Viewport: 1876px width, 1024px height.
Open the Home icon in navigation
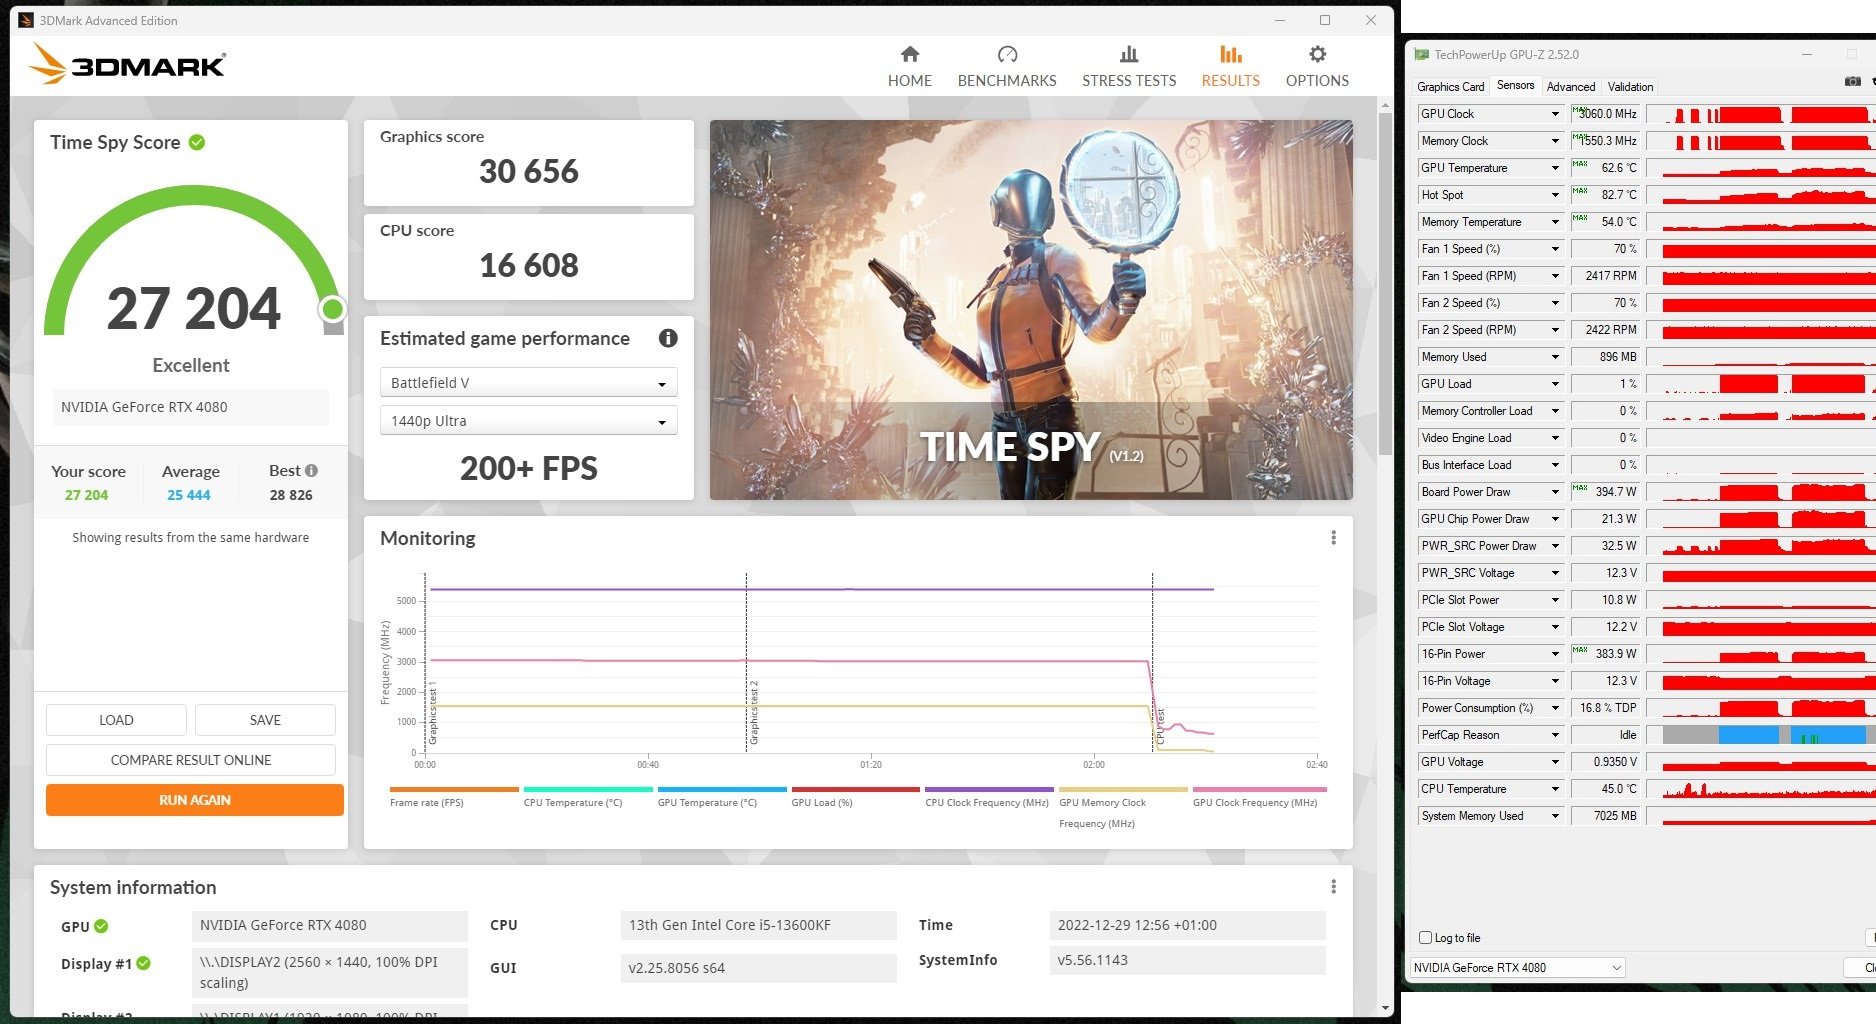[x=909, y=55]
